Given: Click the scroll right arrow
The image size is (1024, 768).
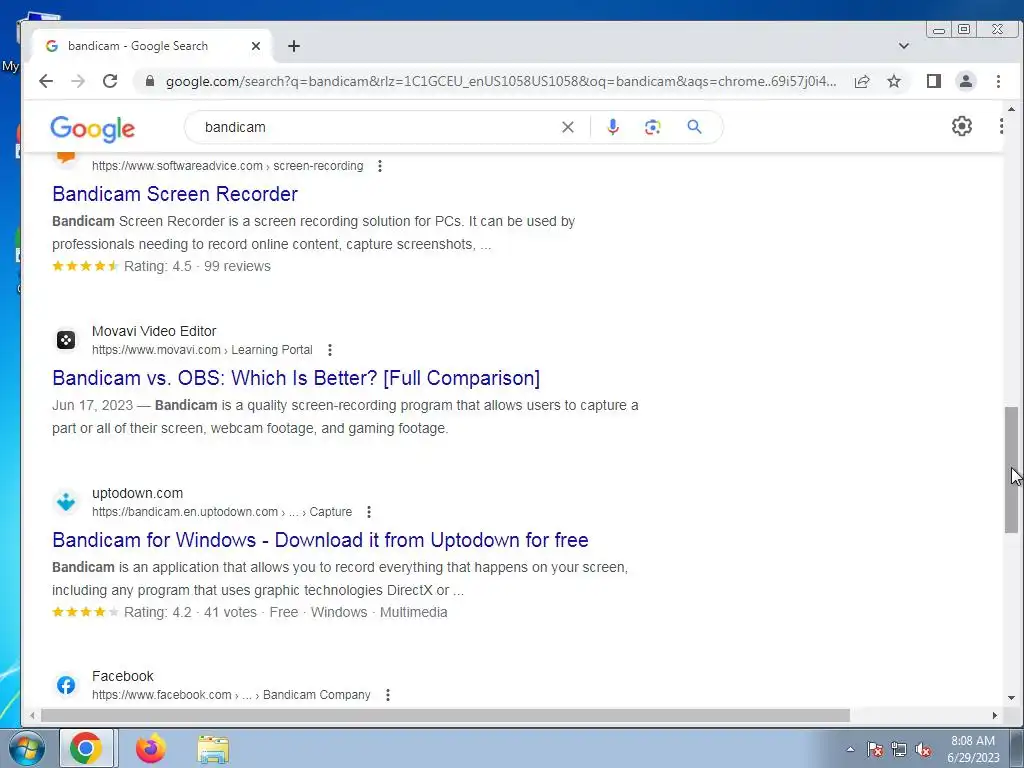Looking at the screenshot, I should click(x=995, y=715).
